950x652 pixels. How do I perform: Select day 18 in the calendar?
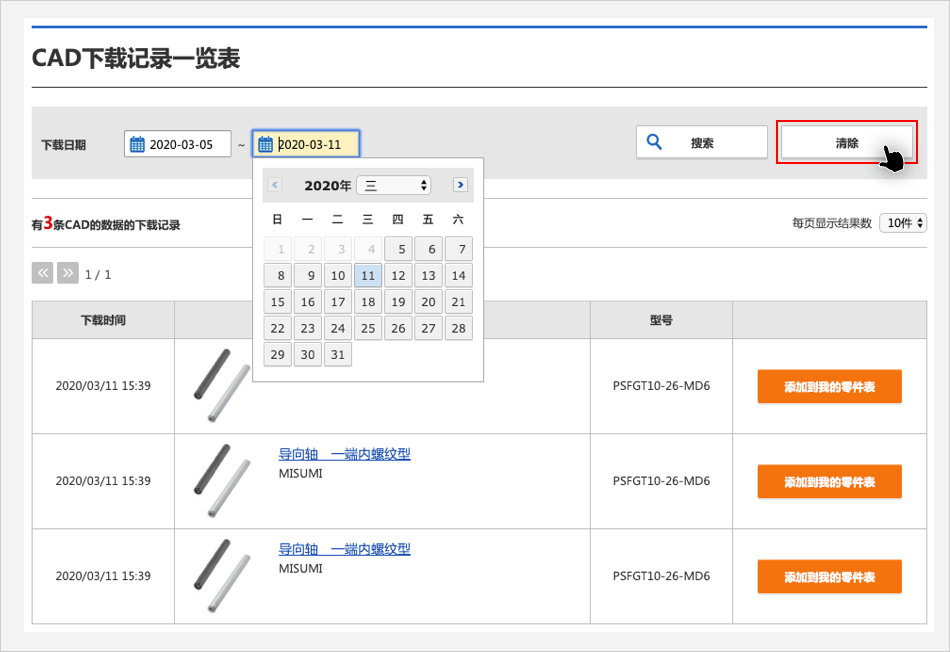point(368,302)
